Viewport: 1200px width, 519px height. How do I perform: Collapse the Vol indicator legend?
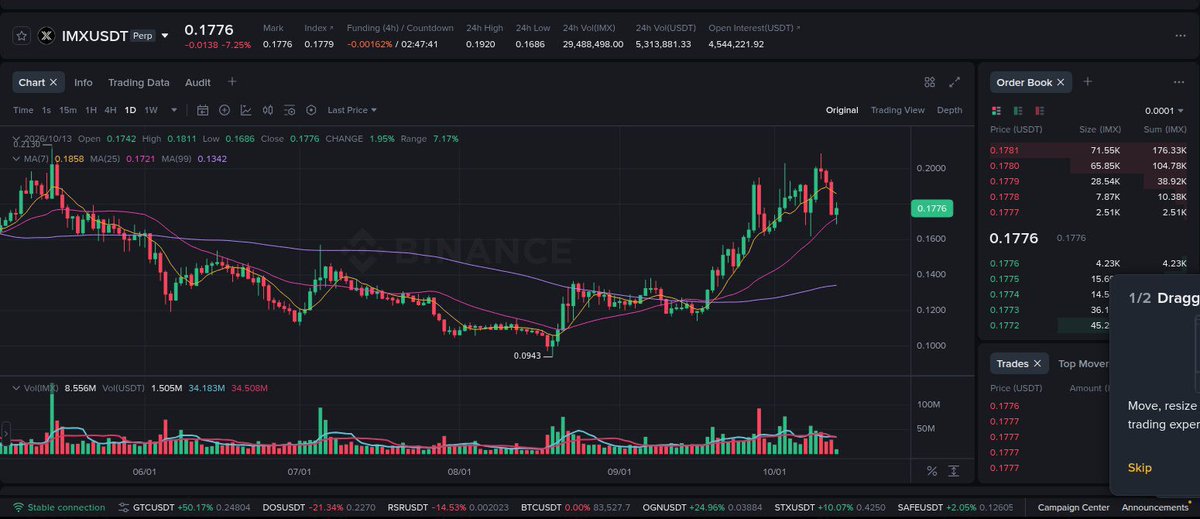coord(15,386)
